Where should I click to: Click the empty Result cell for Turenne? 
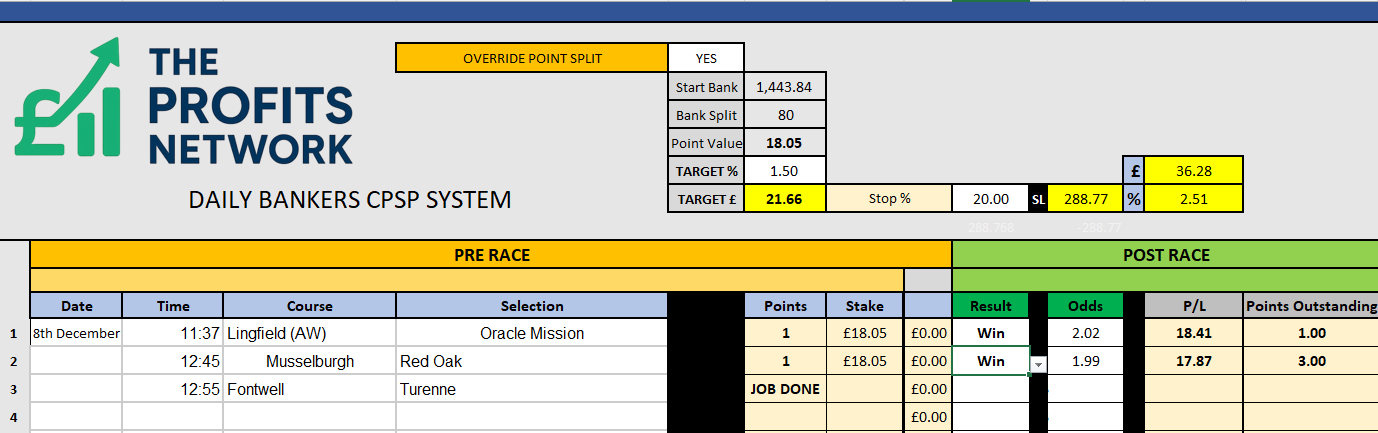click(x=991, y=389)
